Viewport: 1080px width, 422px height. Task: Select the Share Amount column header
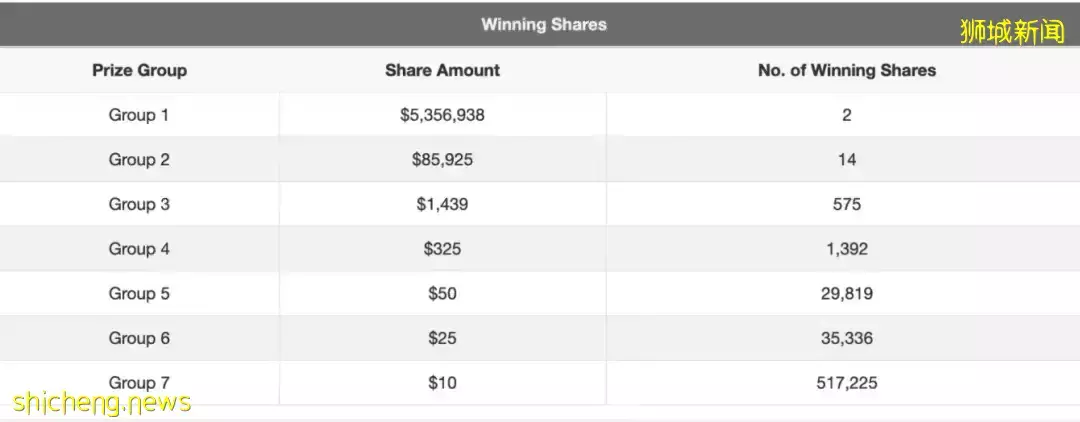(x=442, y=70)
